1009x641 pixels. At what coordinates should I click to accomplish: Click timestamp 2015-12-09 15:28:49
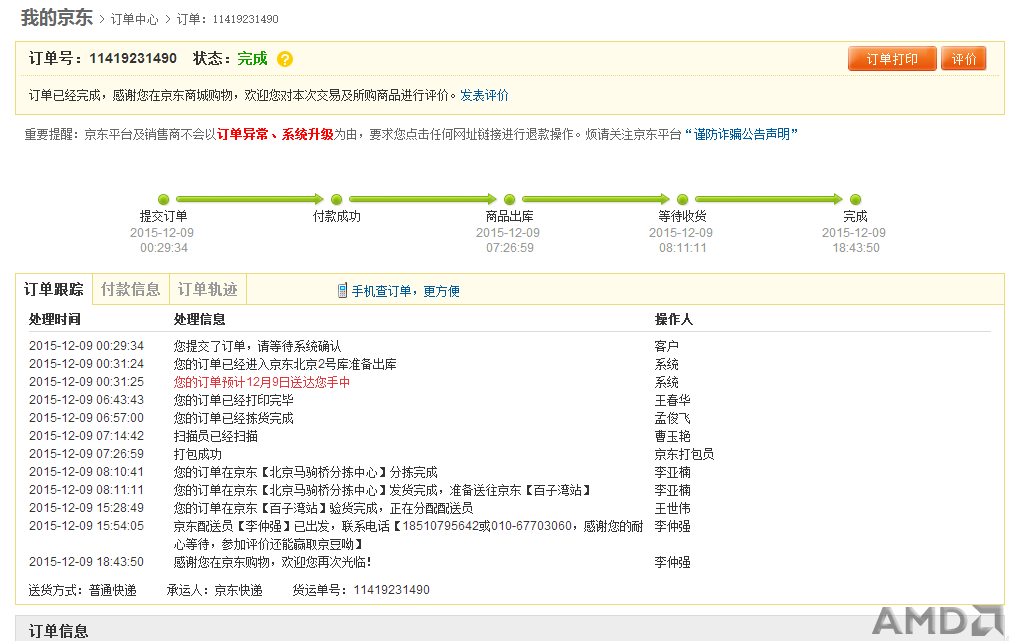coord(86,508)
